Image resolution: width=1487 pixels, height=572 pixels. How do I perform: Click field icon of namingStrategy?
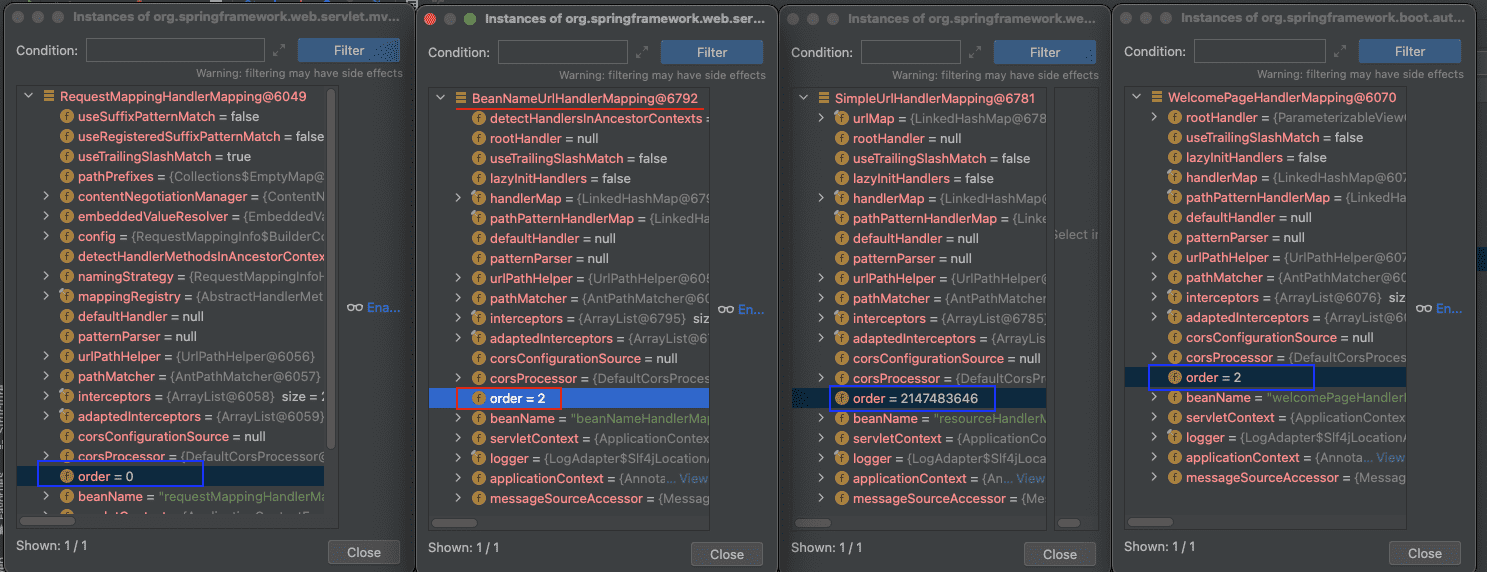click(x=67, y=276)
